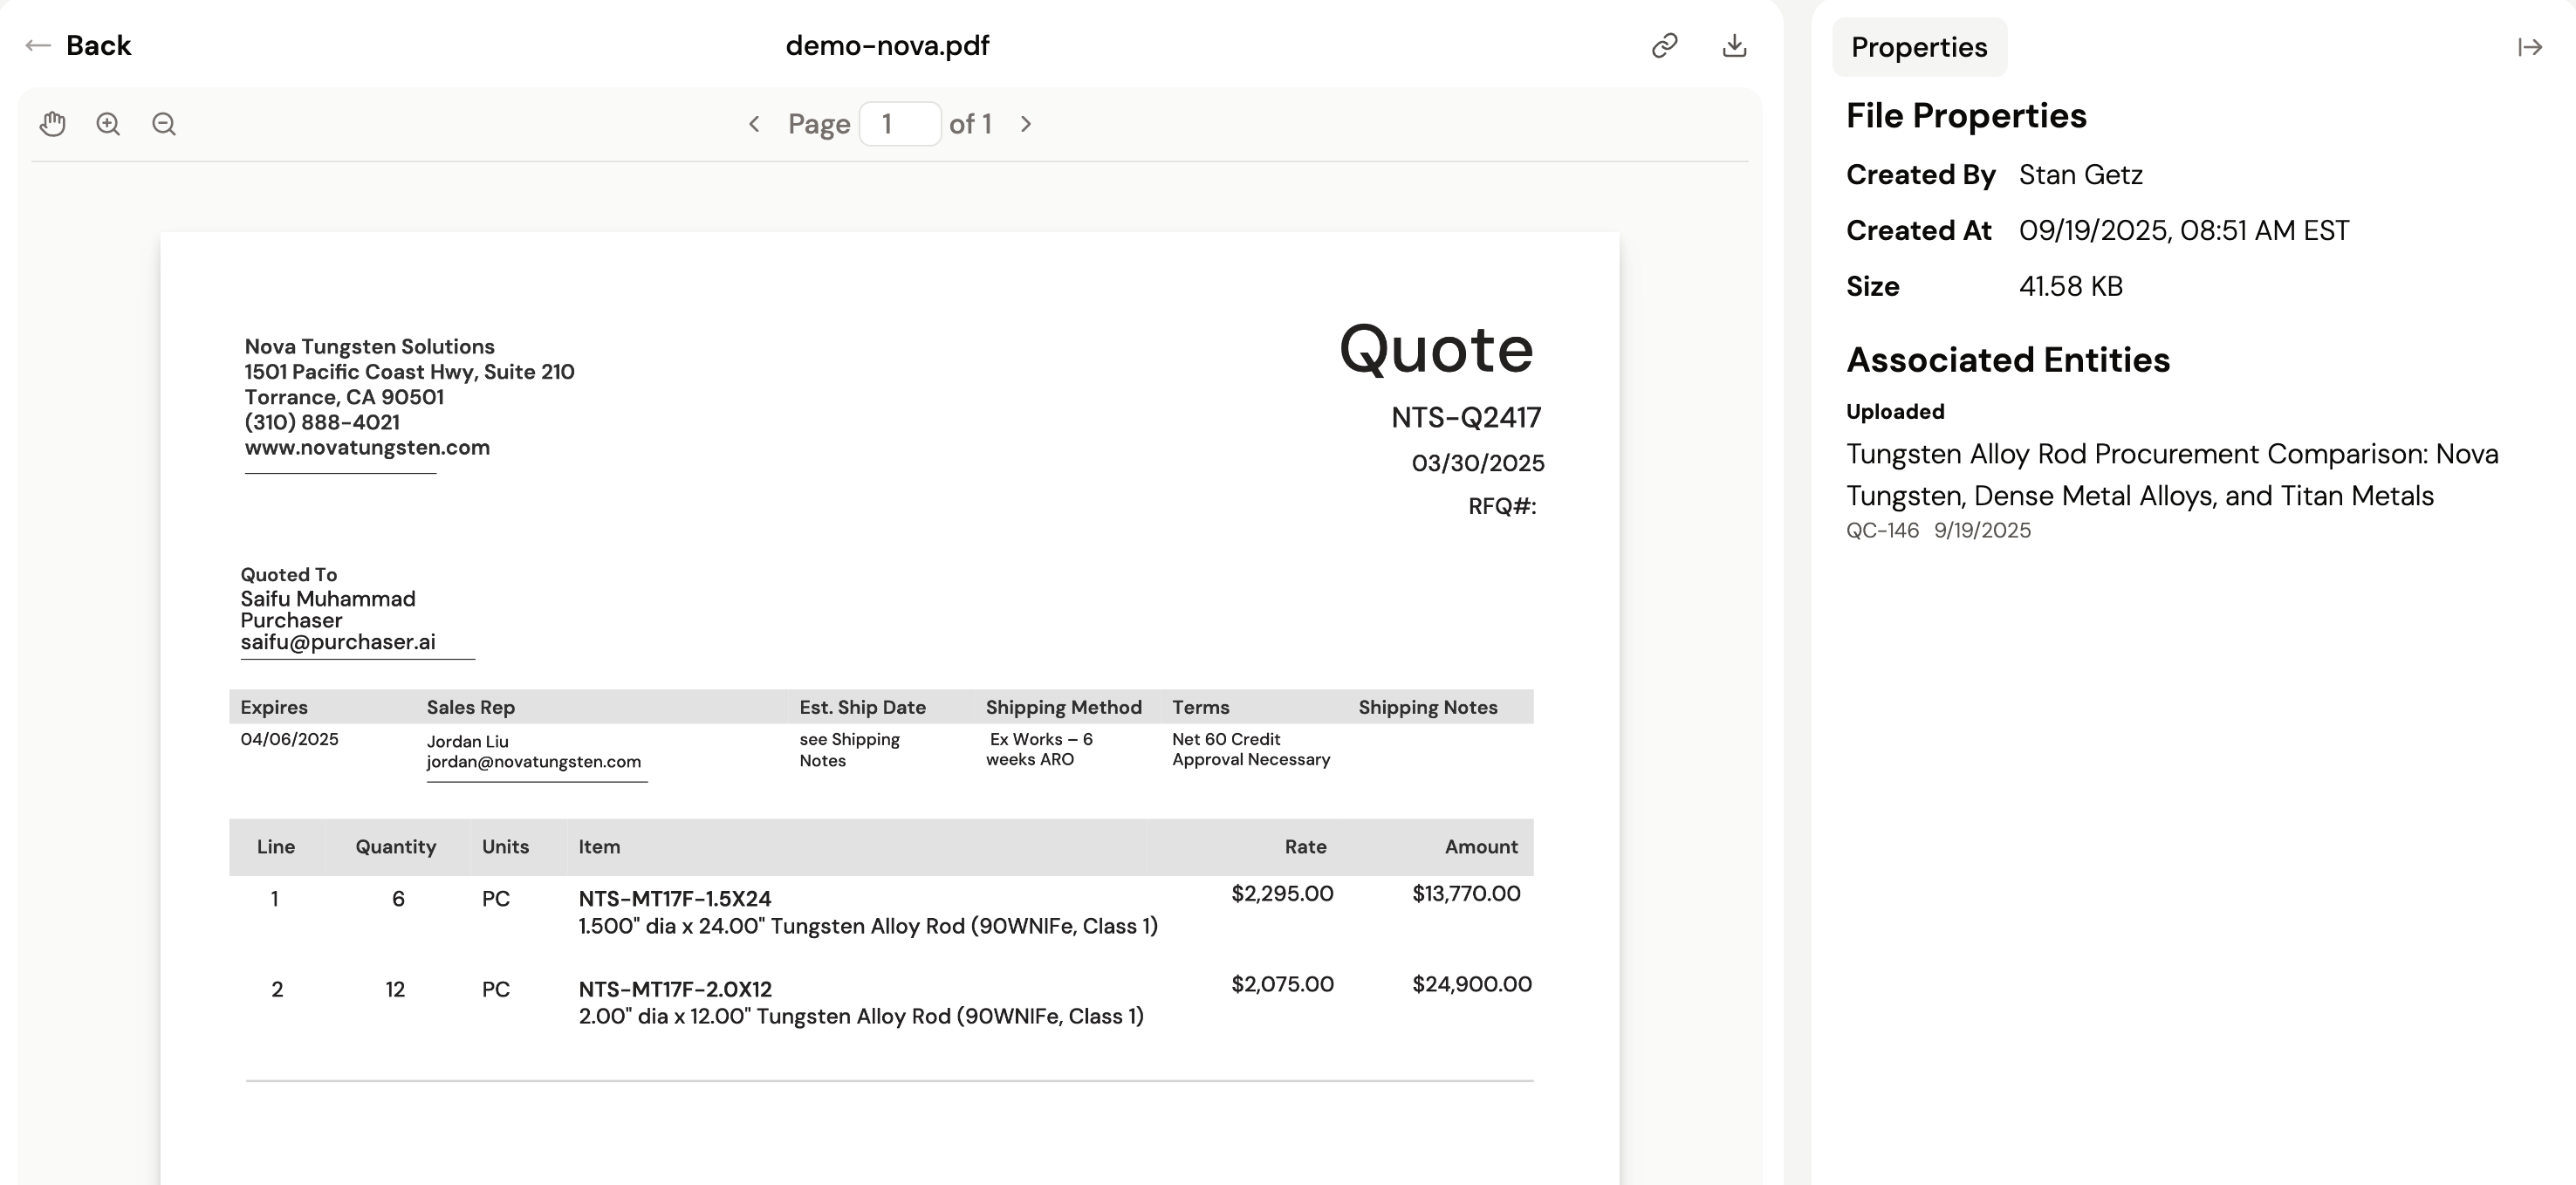This screenshot has height=1185, width=2576.
Task: Copy the file link icon
Action: click(x=1664, y=46)
